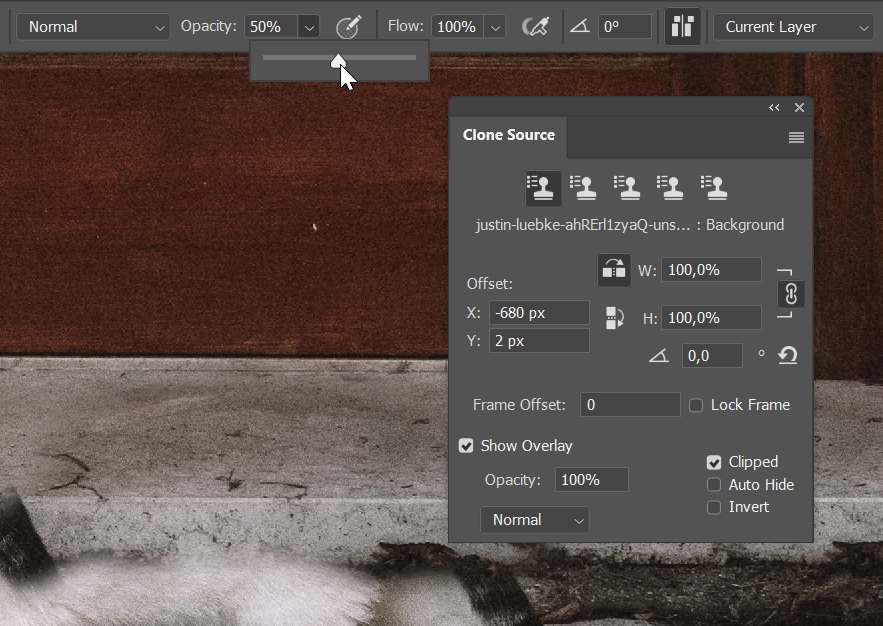The height and width of the screenshot is (626, 883).
Task: Expand the Flow percentage dropdown arrow
Action: 495,27
